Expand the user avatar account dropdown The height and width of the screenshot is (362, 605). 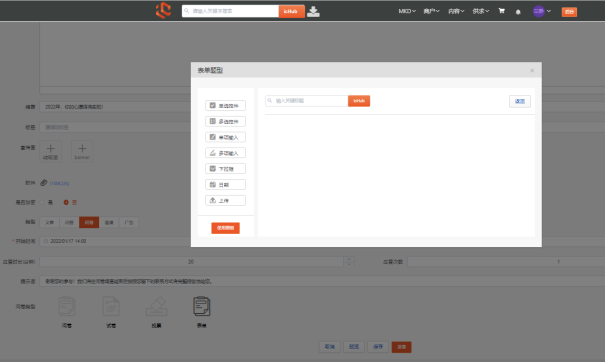(542, 11)
